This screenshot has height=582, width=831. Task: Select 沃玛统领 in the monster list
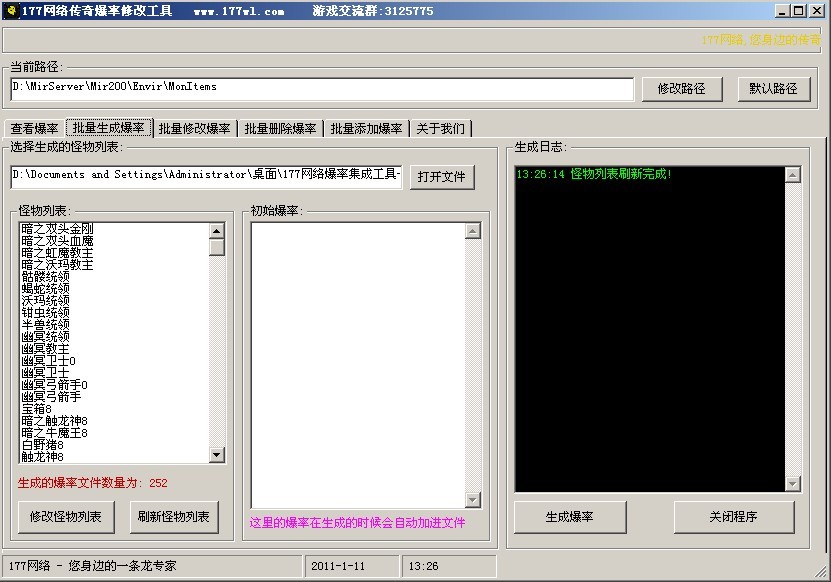point(46,301)
